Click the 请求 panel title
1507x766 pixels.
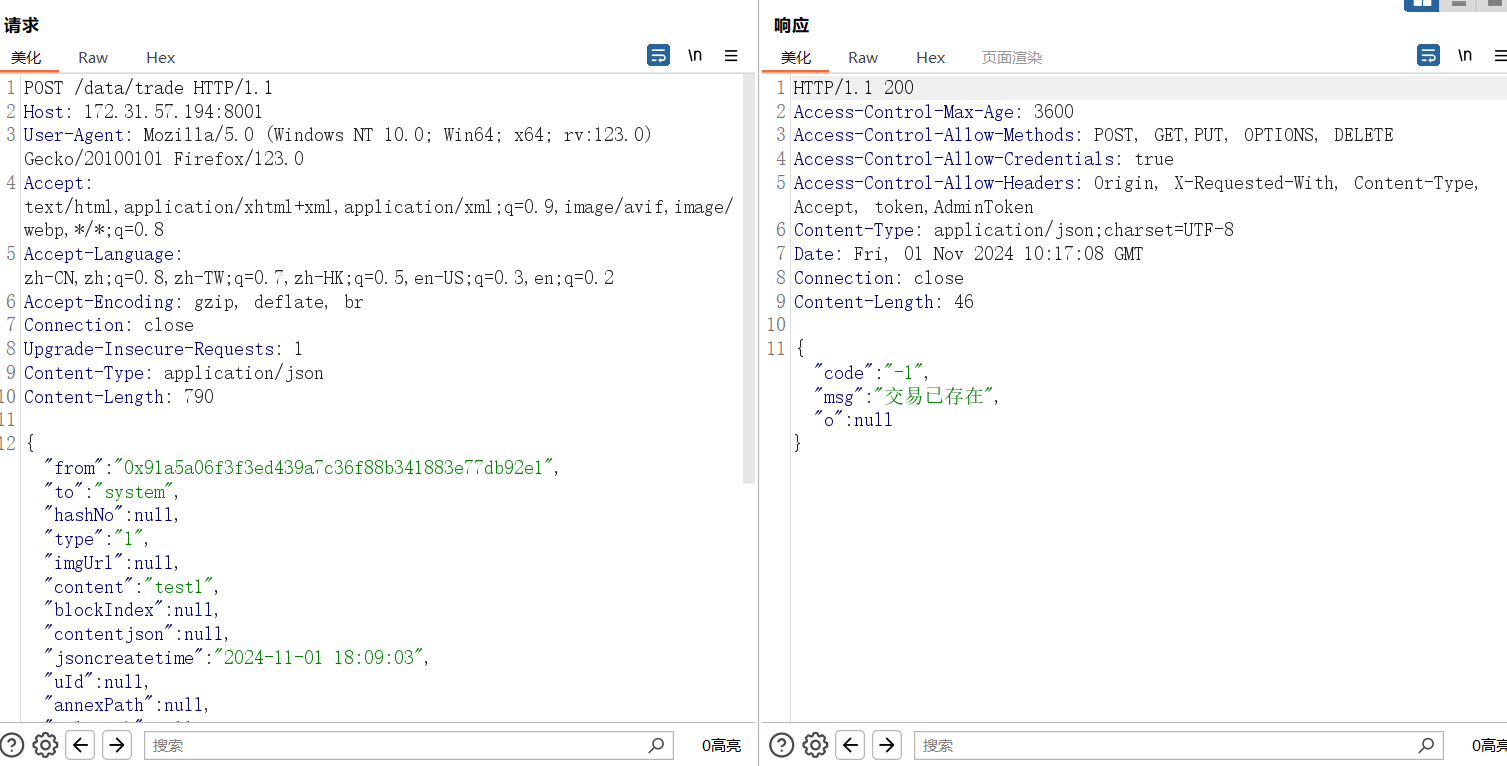coord(21,25)
